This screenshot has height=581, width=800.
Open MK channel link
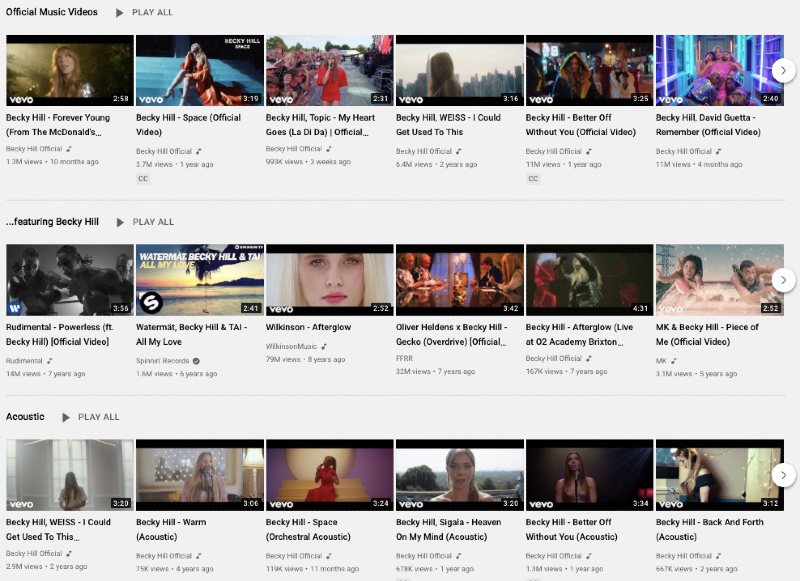click(x=661, y=361)
